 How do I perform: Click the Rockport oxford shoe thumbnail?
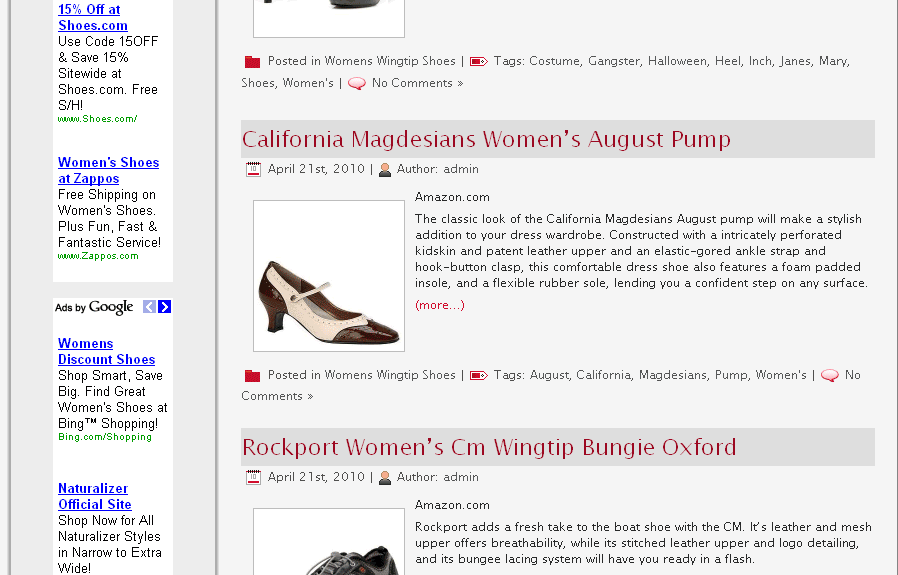(x=329, y=542)
